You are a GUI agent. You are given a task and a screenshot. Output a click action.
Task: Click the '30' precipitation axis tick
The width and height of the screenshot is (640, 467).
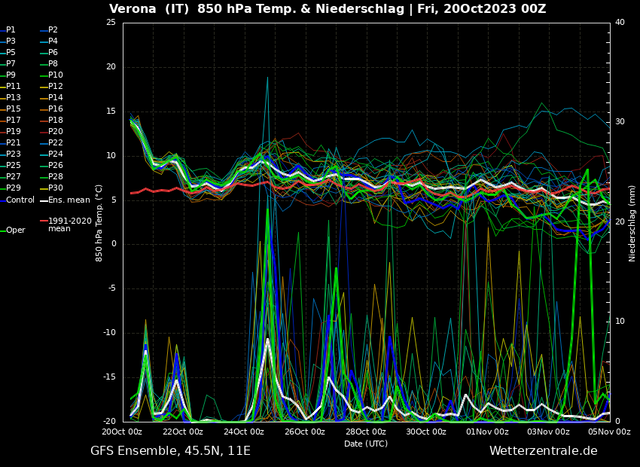coord(620,122)
